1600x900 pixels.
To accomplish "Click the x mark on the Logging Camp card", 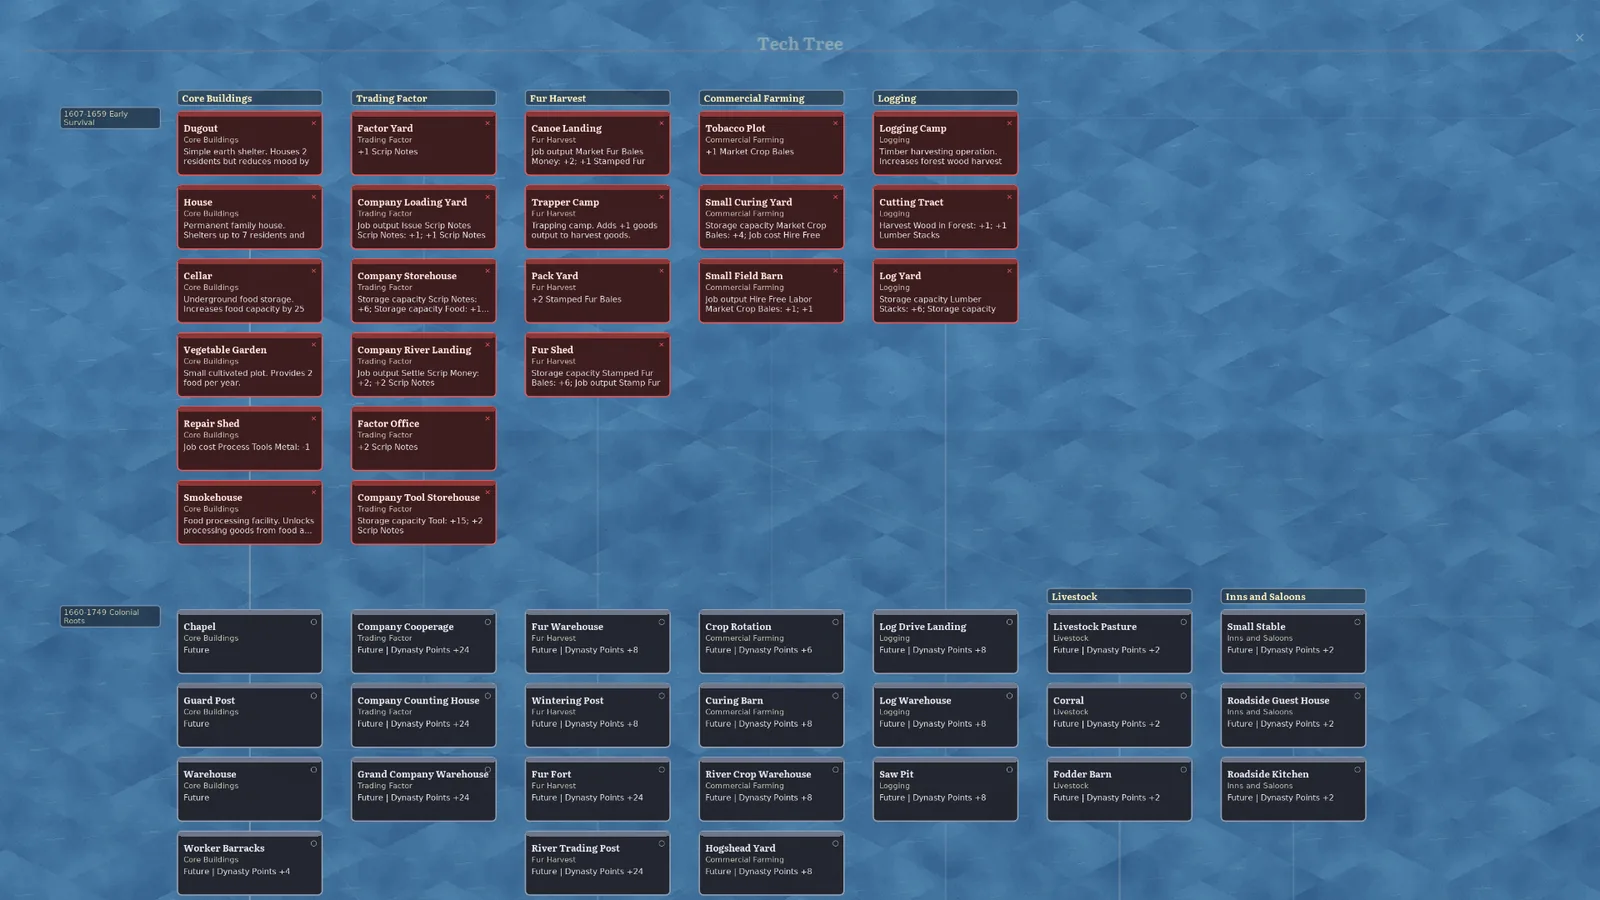I will click(x=1010, y=123).
